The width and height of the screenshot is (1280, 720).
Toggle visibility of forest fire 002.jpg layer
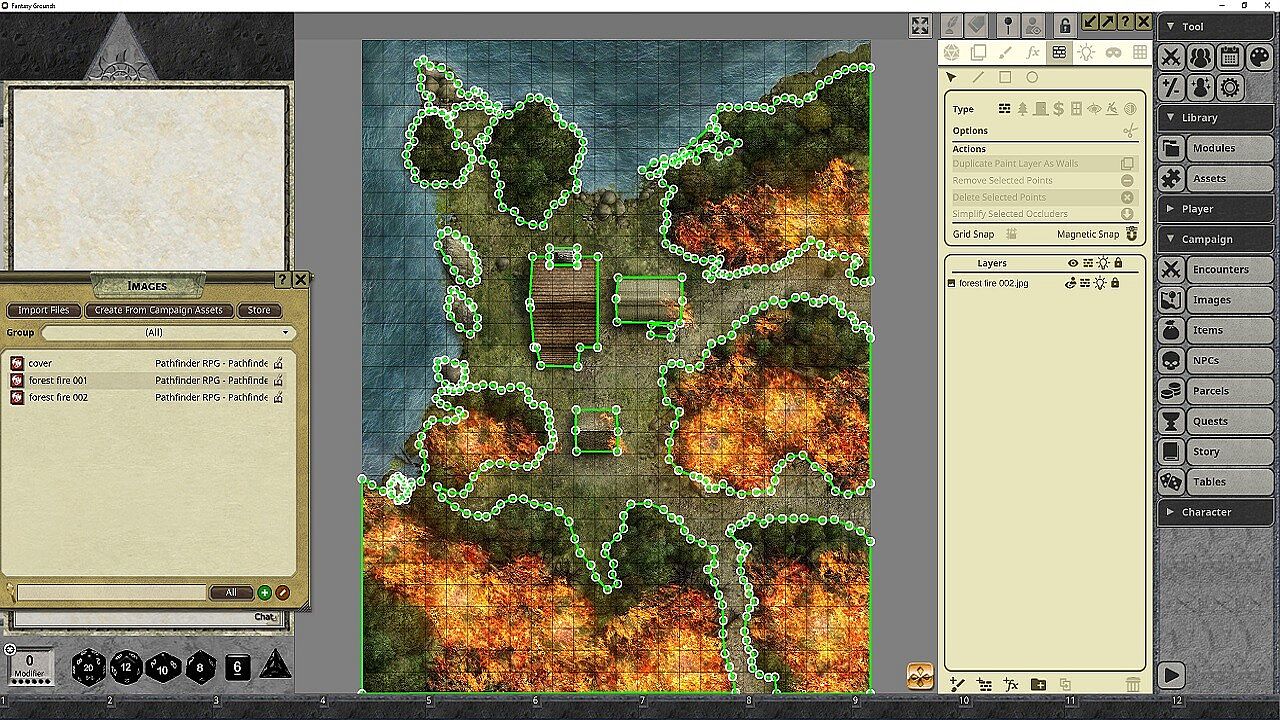point(1070,283)
